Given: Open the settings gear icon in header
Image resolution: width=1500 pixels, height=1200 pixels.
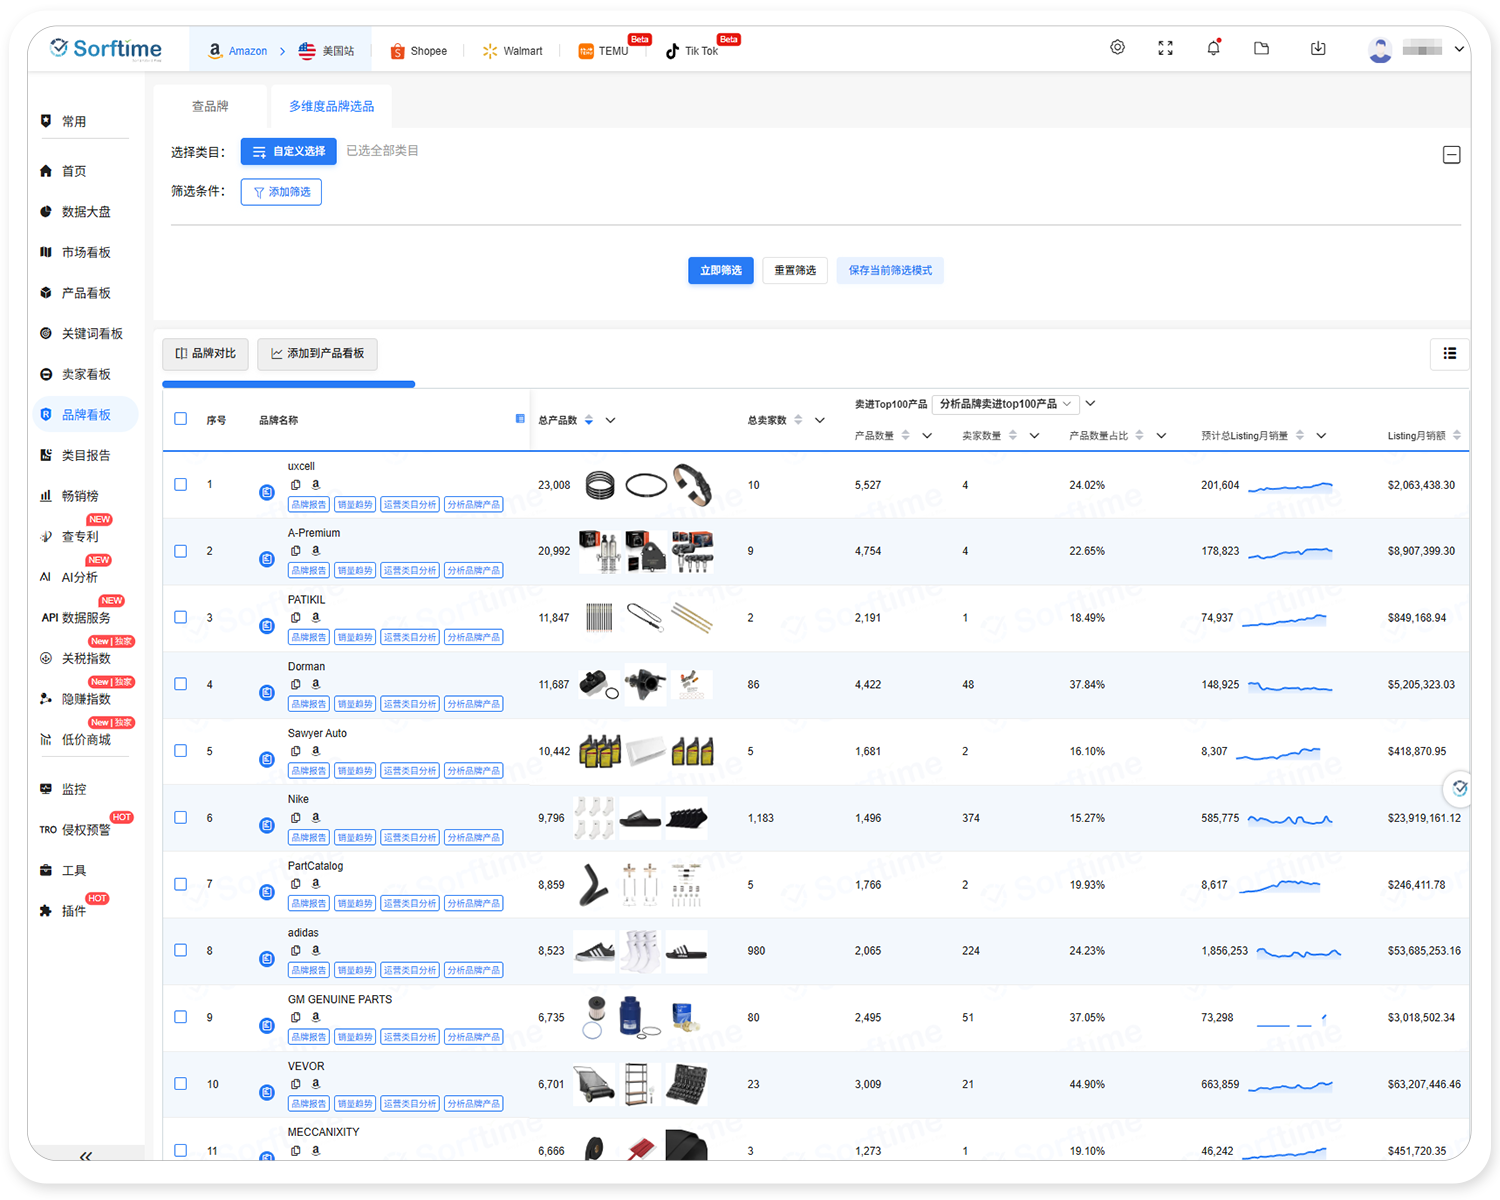Looking at the screenshot, I should 1117,48.
